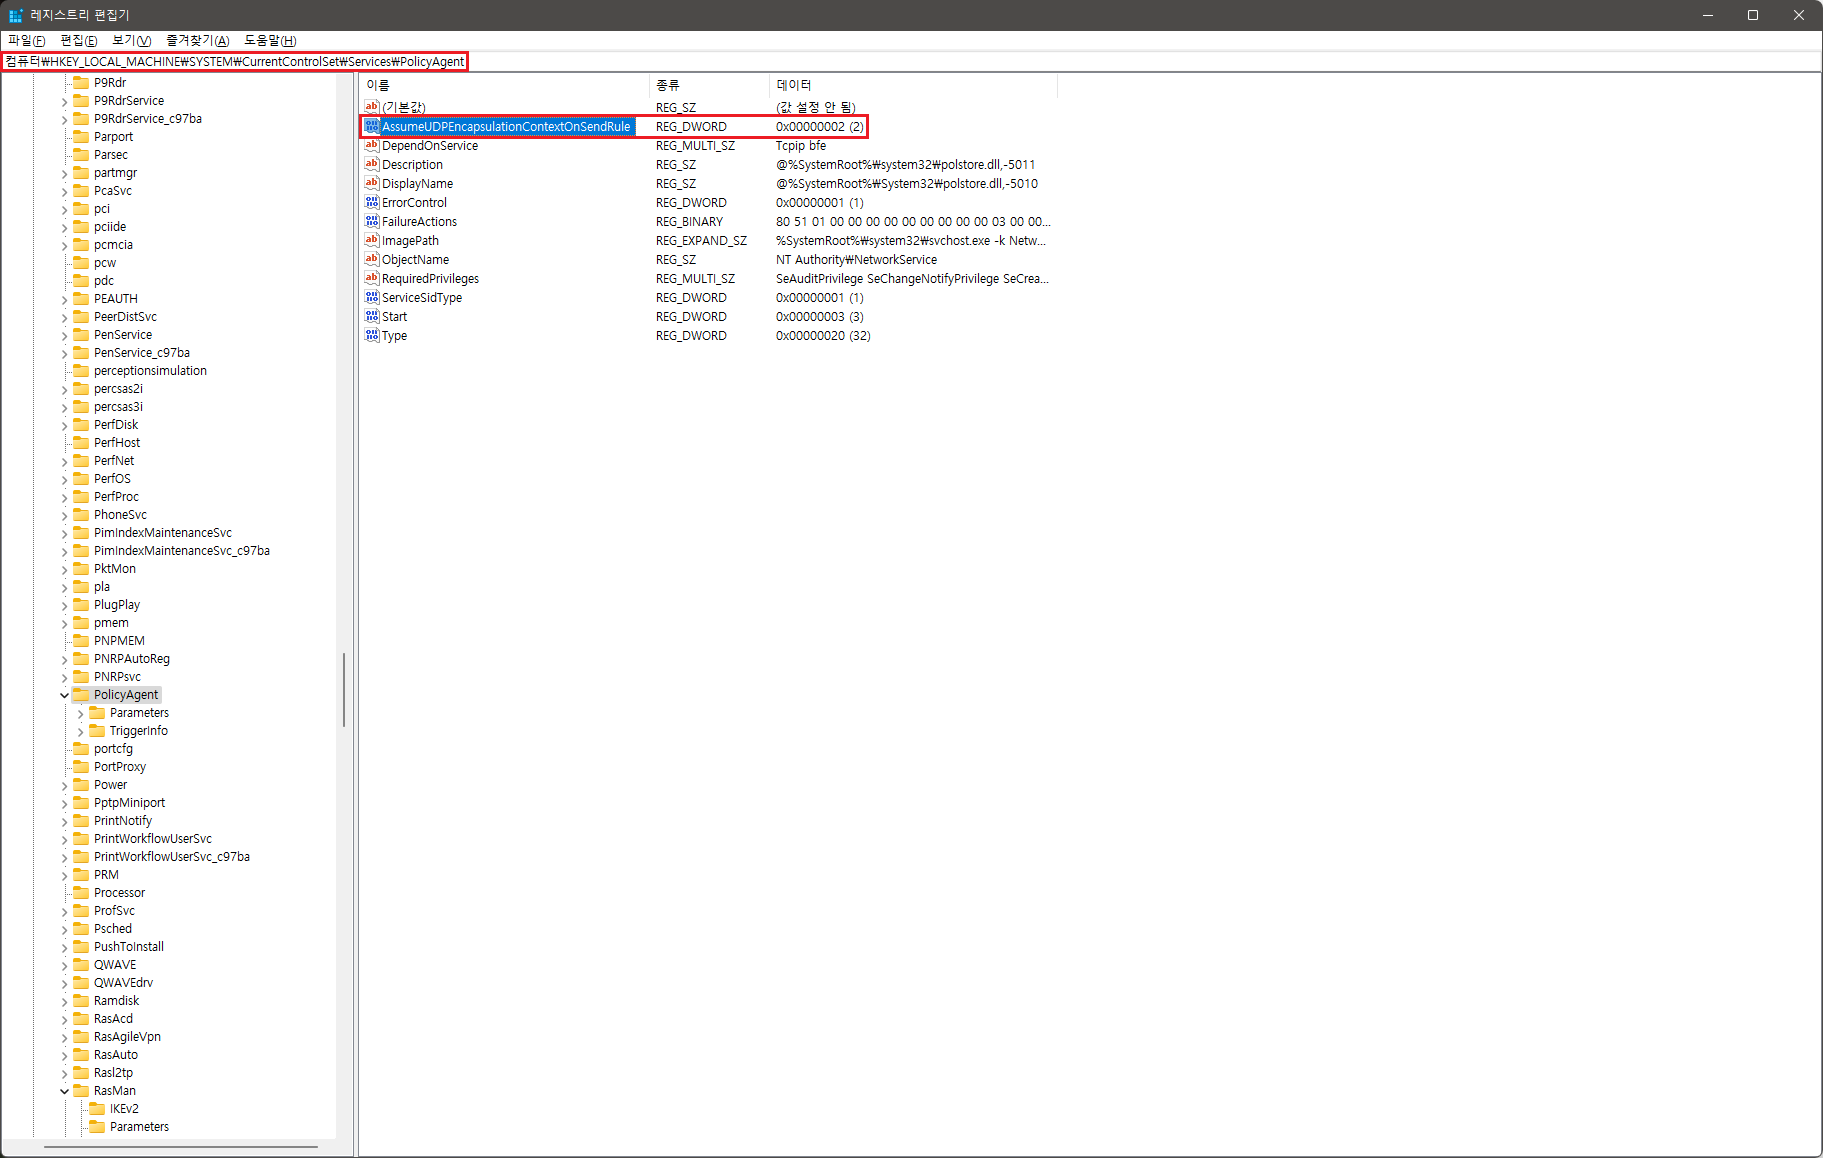This screenshot has width=1823, height=1158.
Task: Expand the TriggerInfo subkey
Action: [81, 731]
